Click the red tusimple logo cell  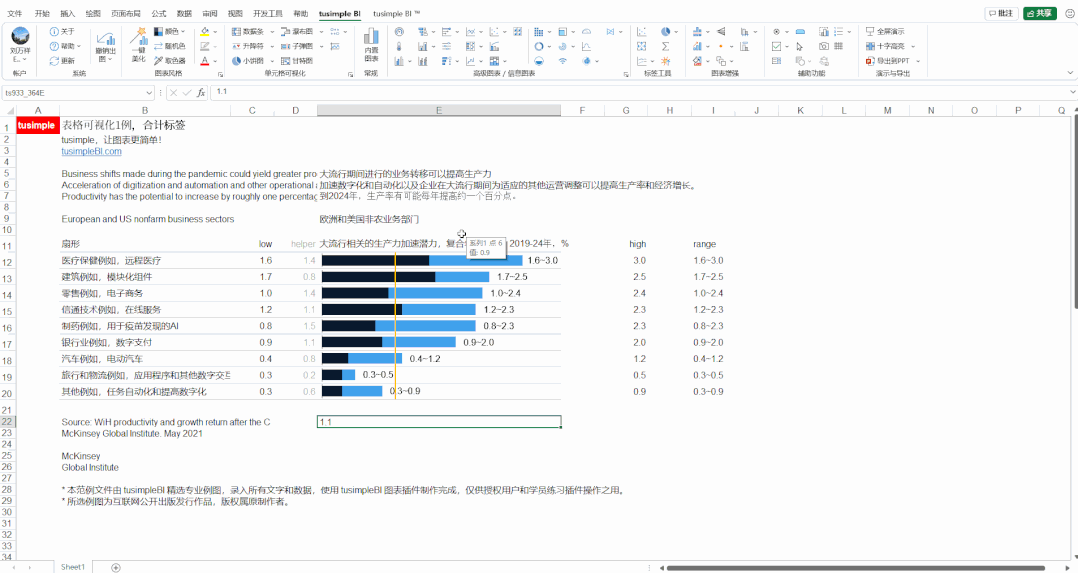[37, 125]
